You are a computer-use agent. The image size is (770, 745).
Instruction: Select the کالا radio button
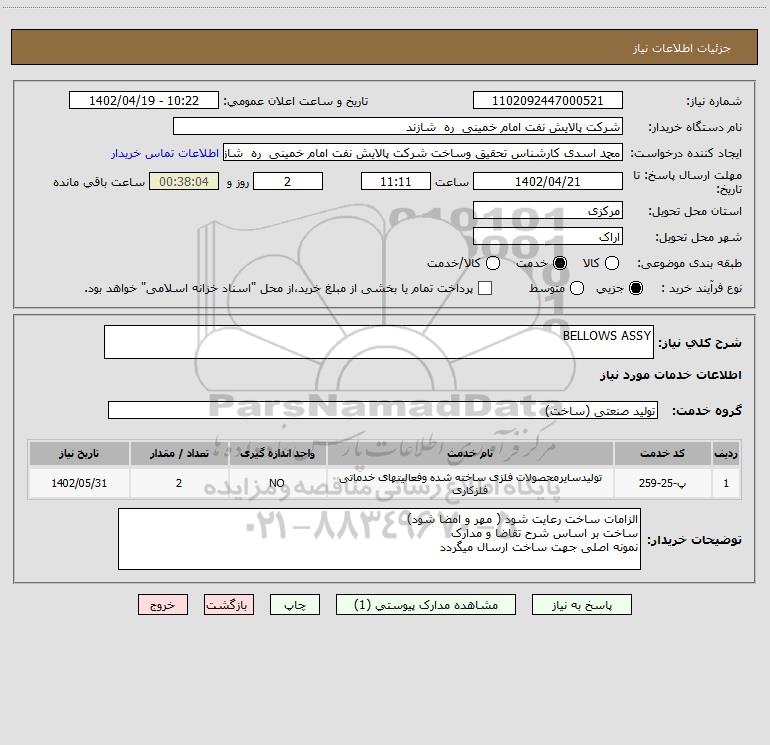tap(612, 263)
